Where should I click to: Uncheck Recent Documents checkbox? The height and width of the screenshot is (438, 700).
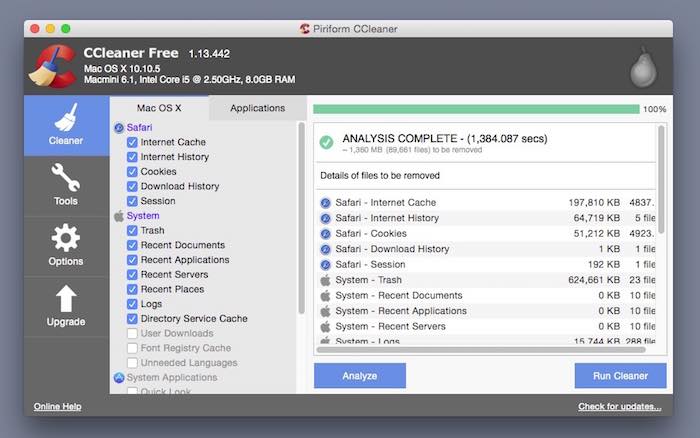pos(132,246)
